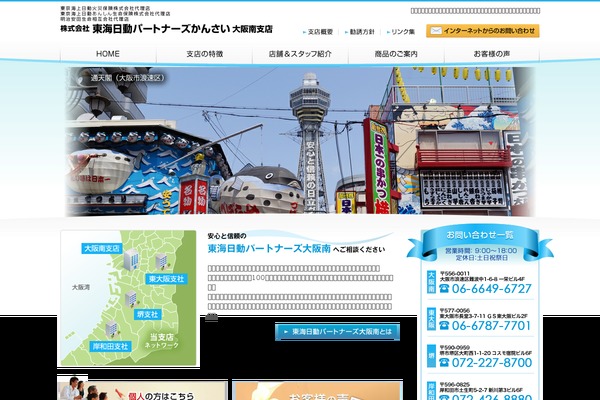Image resolution: width=600 pixels, height=400 pixels.
Task: Select 東大阪支社 label on the map
Action: [x=166, y=279]
